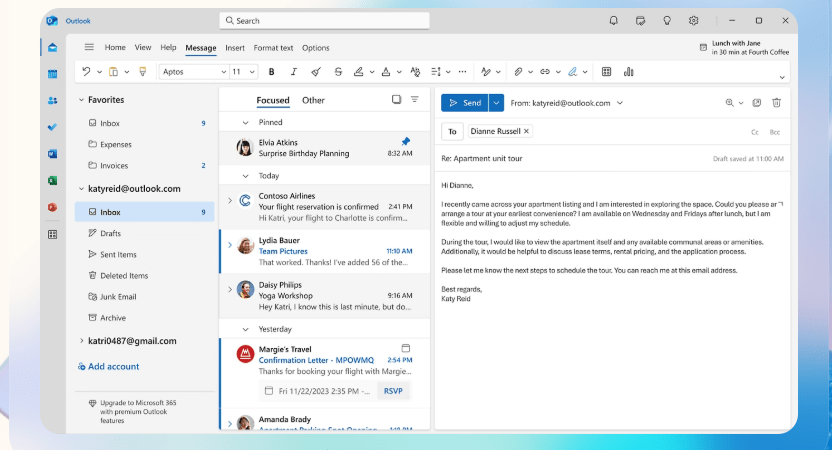The image size is (832, 450).
Task: Open the People contacts icon in sidebar
Action: (53, 100)
